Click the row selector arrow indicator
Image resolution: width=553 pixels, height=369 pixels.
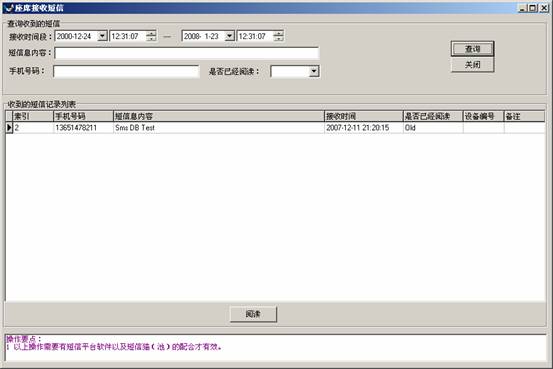pos(9,128)
